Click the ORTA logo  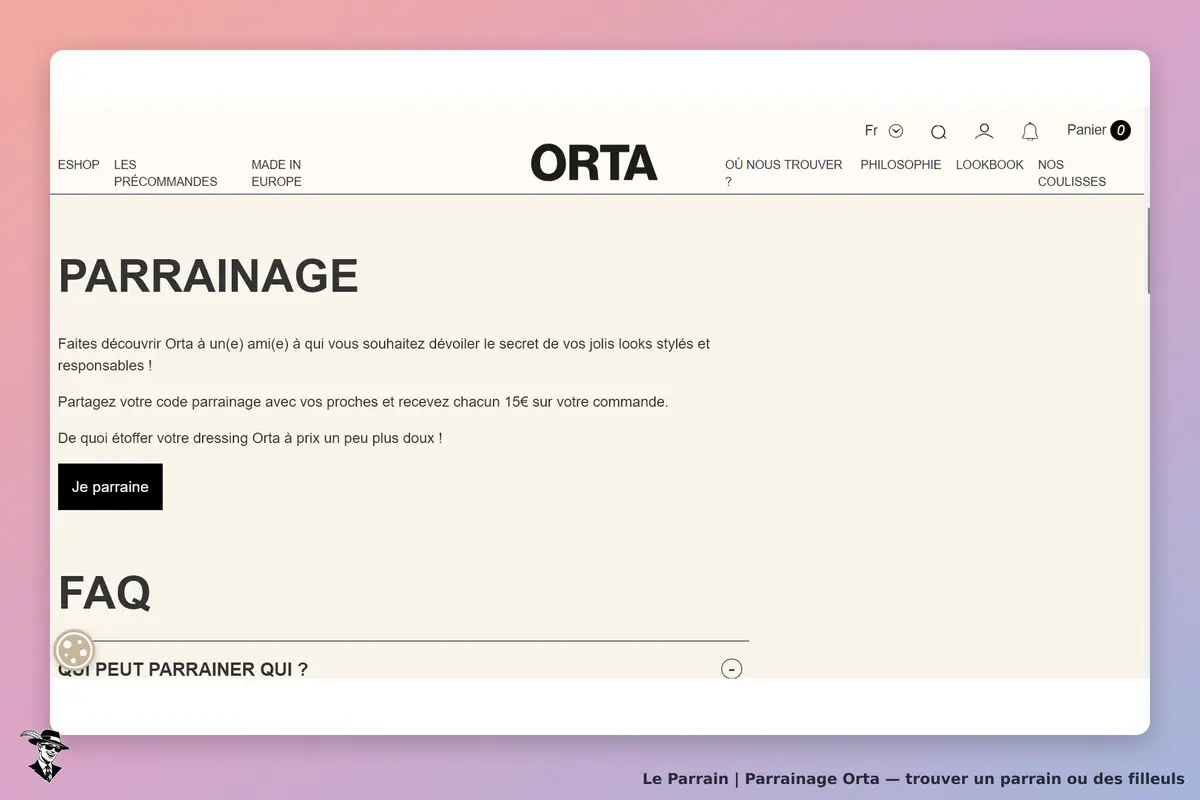point(594,162)
